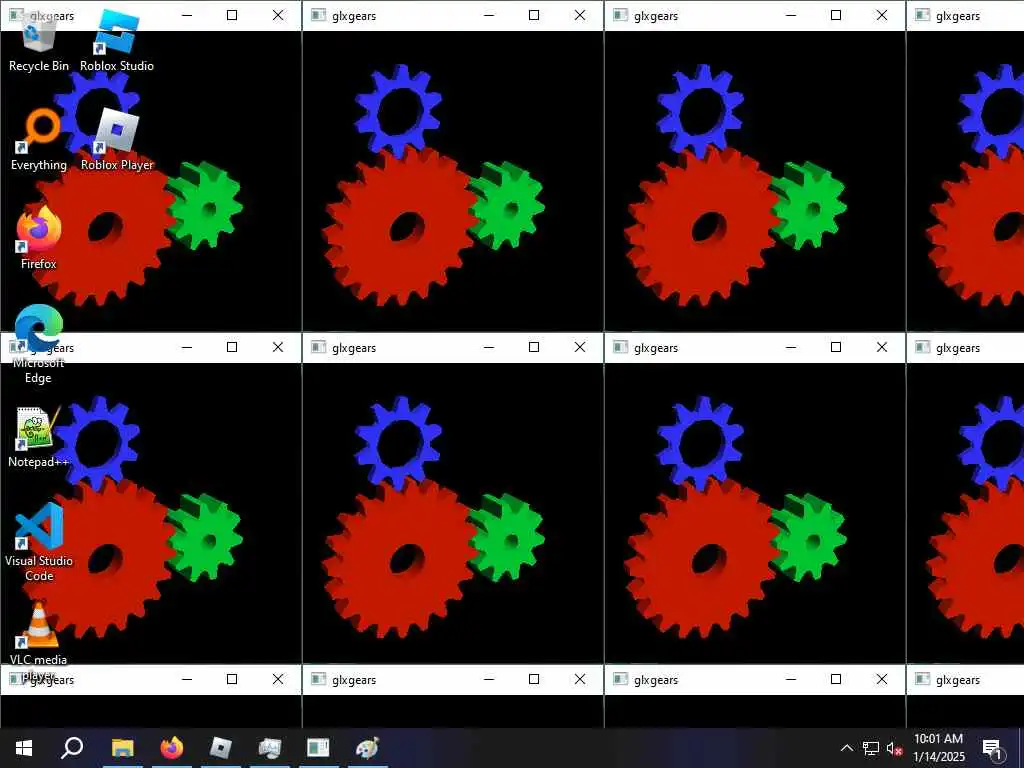Select the Visual Studio Code desktop shortcut

(x=39, y=542)
